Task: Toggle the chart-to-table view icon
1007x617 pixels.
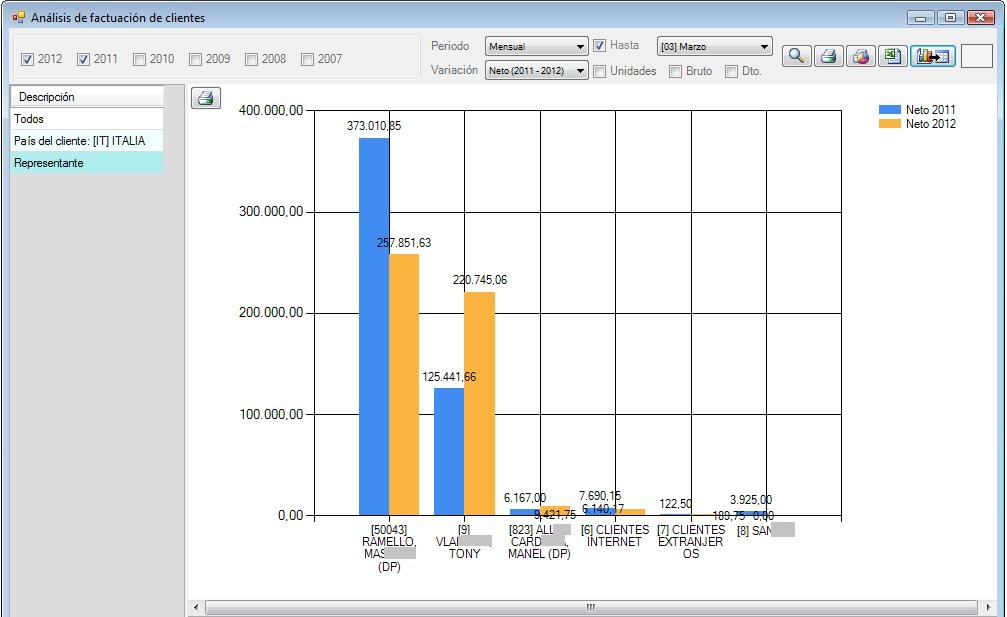Action: click(x=932, y=56)
